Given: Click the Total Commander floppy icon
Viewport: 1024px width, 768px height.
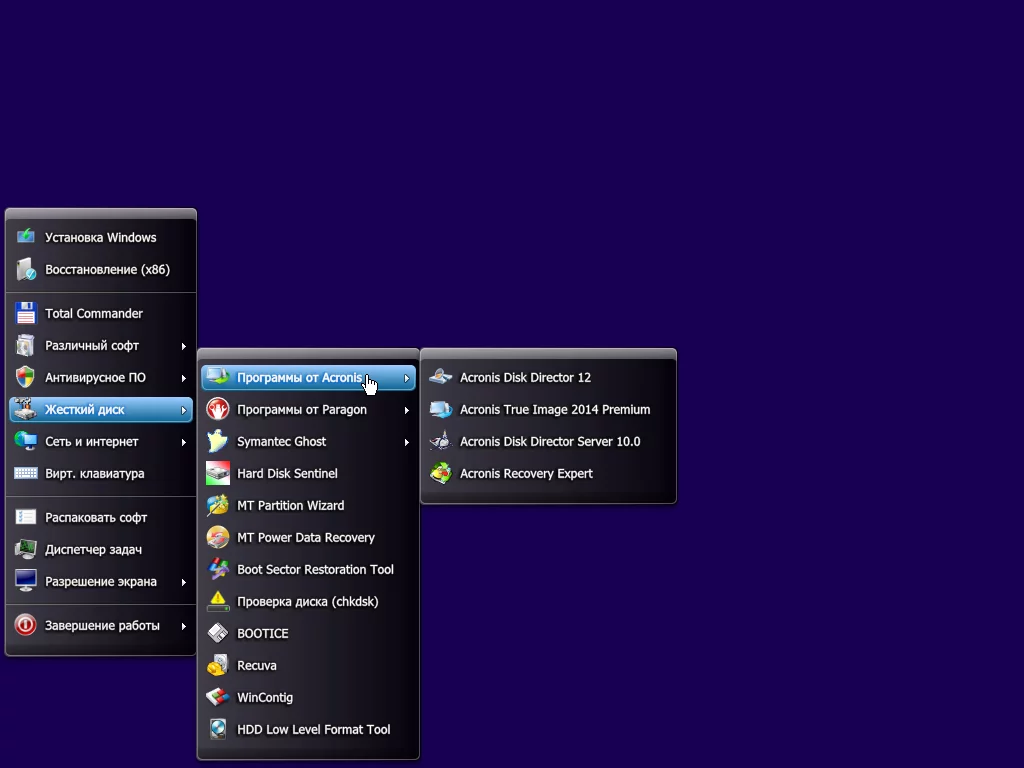Looking at the screenshot, I should (25, 313).
